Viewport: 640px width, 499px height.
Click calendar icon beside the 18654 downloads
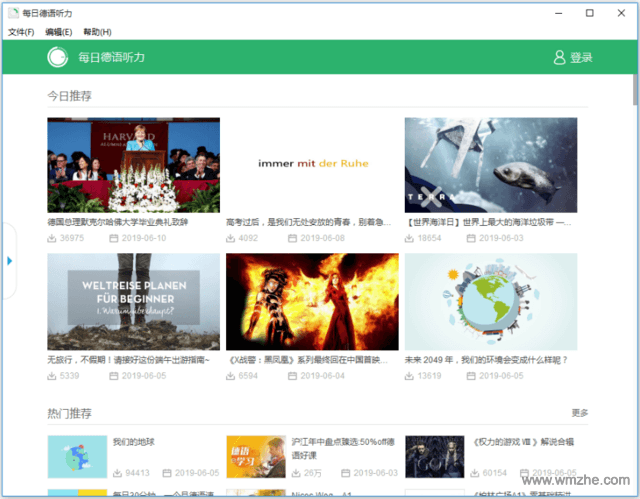(471, 238)
